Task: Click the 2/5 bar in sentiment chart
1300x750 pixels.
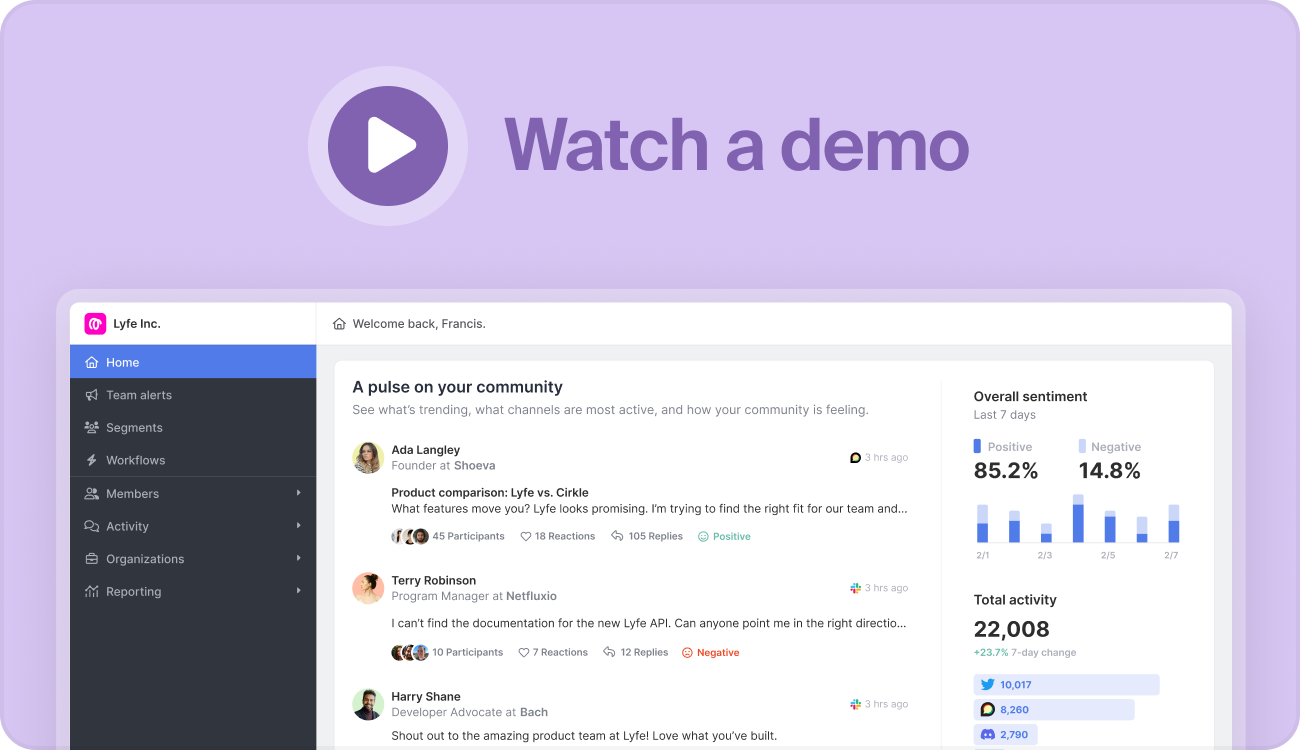Action: [x=1110, y=527]
